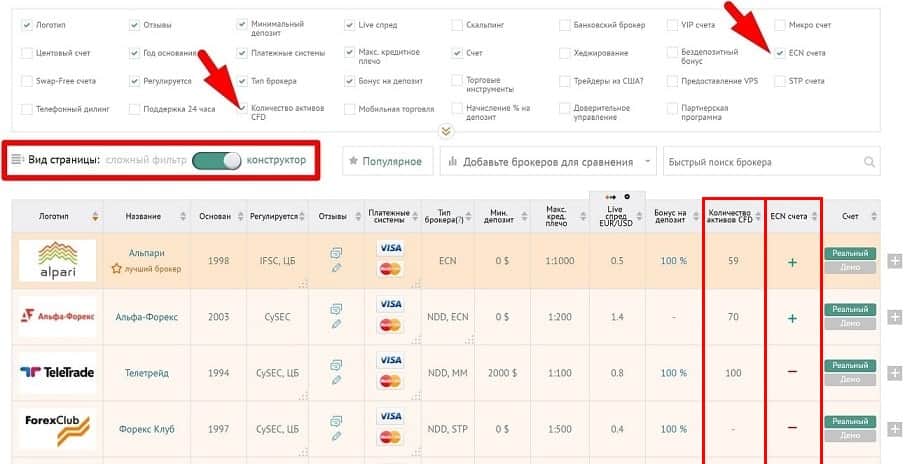This screenshot has height=464, width=912.
Task: Click 1:1000 leverage value in Альпари row
Action: click(560, 261)
